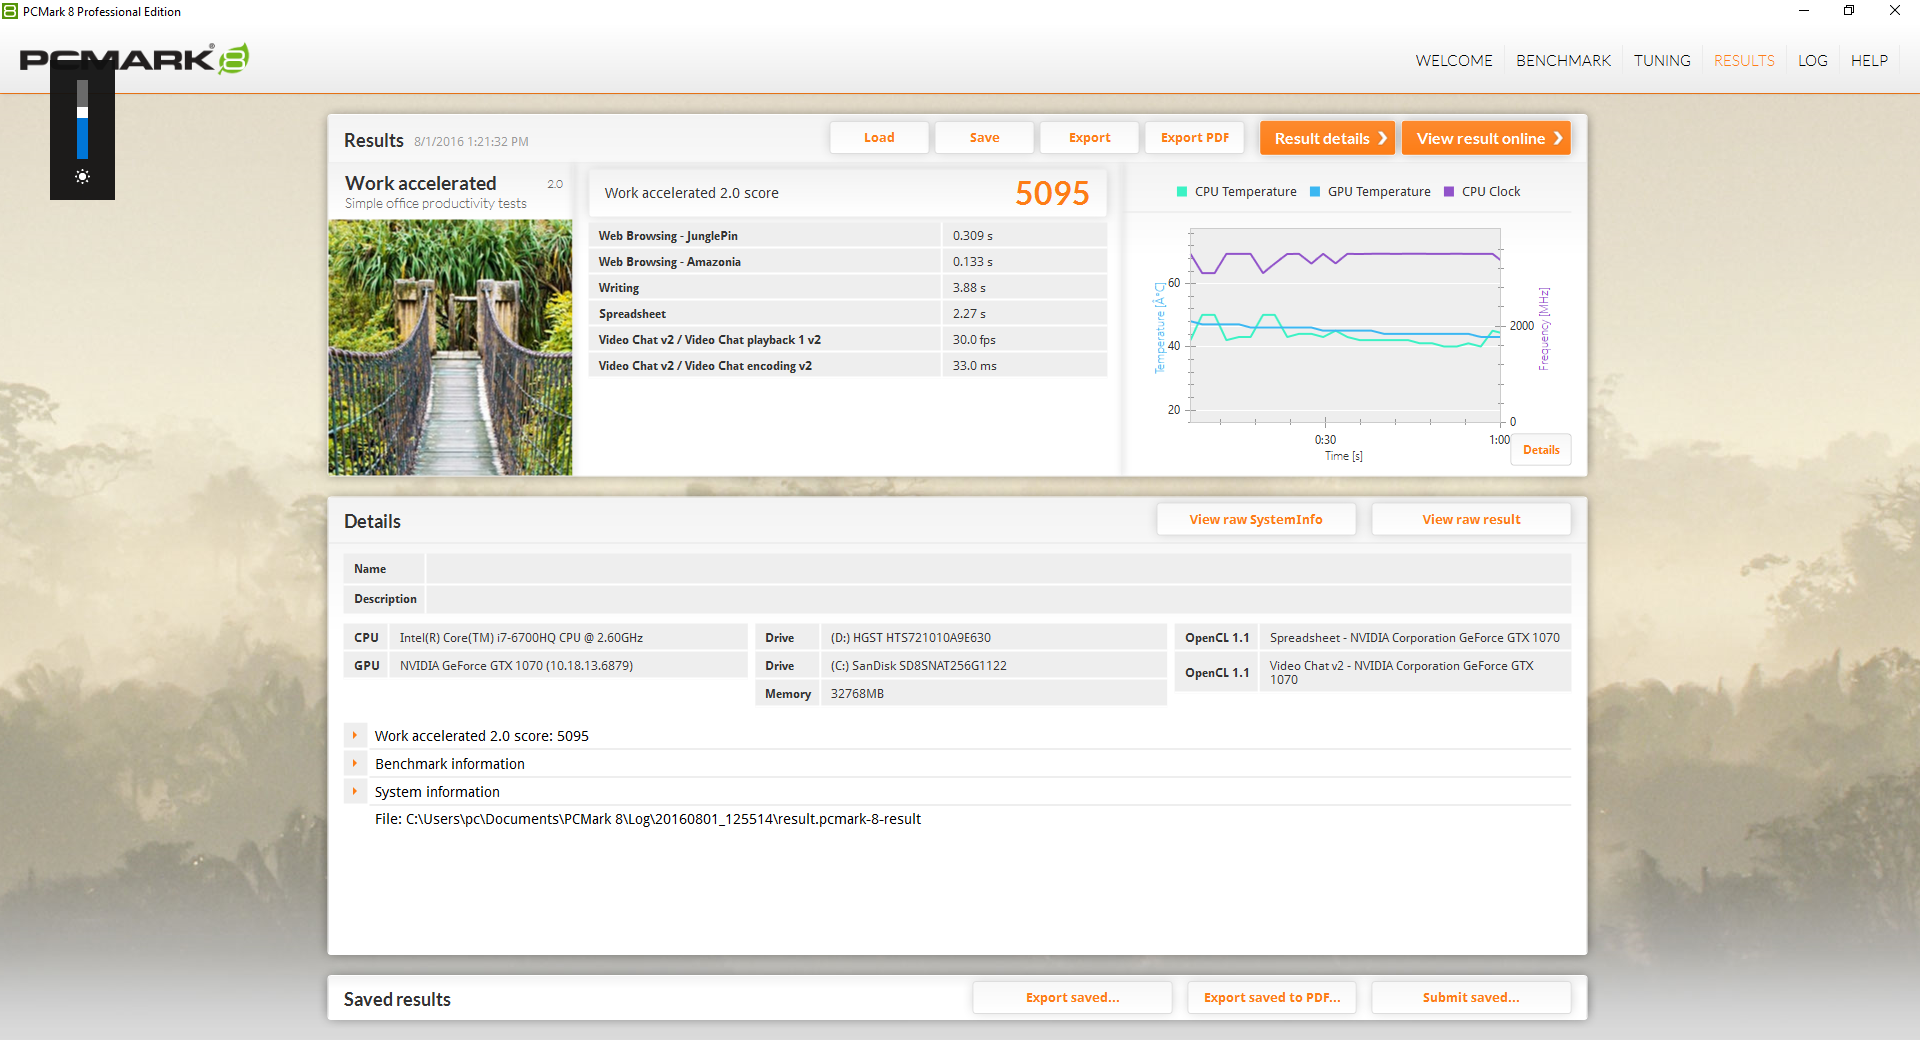Click the Export button
1920x1040 pixels.
click(1089, 138)
